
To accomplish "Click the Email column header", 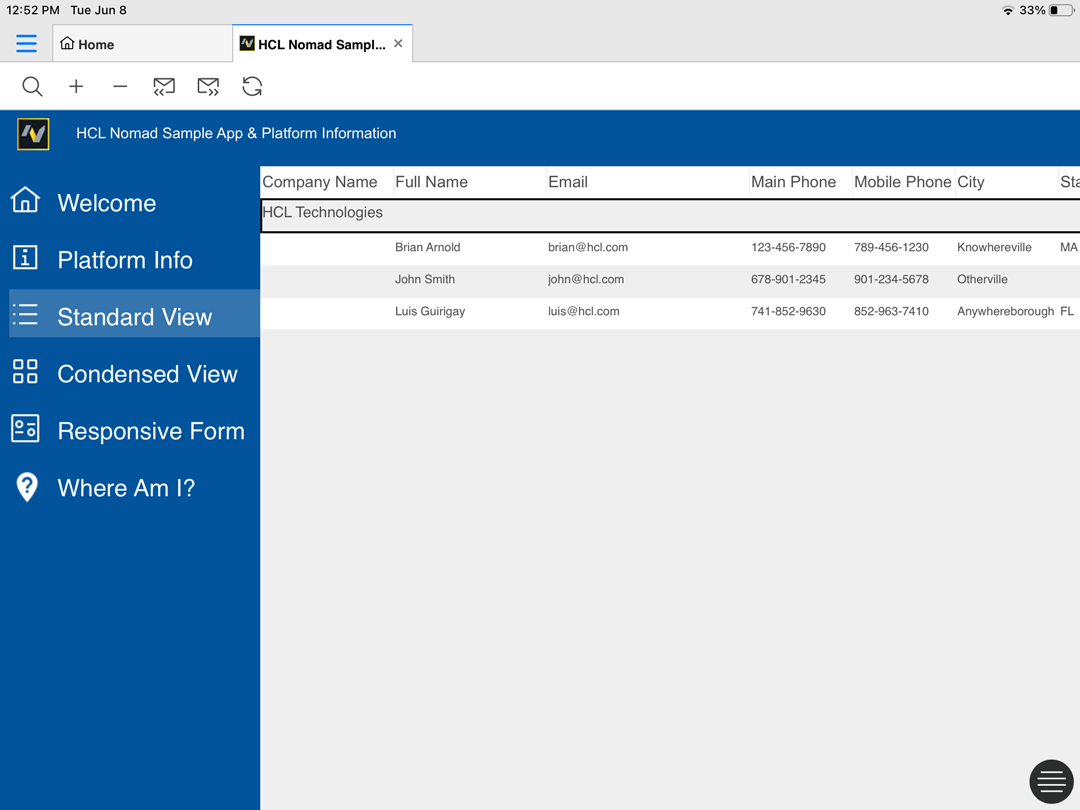I will [x=568, y=182].
